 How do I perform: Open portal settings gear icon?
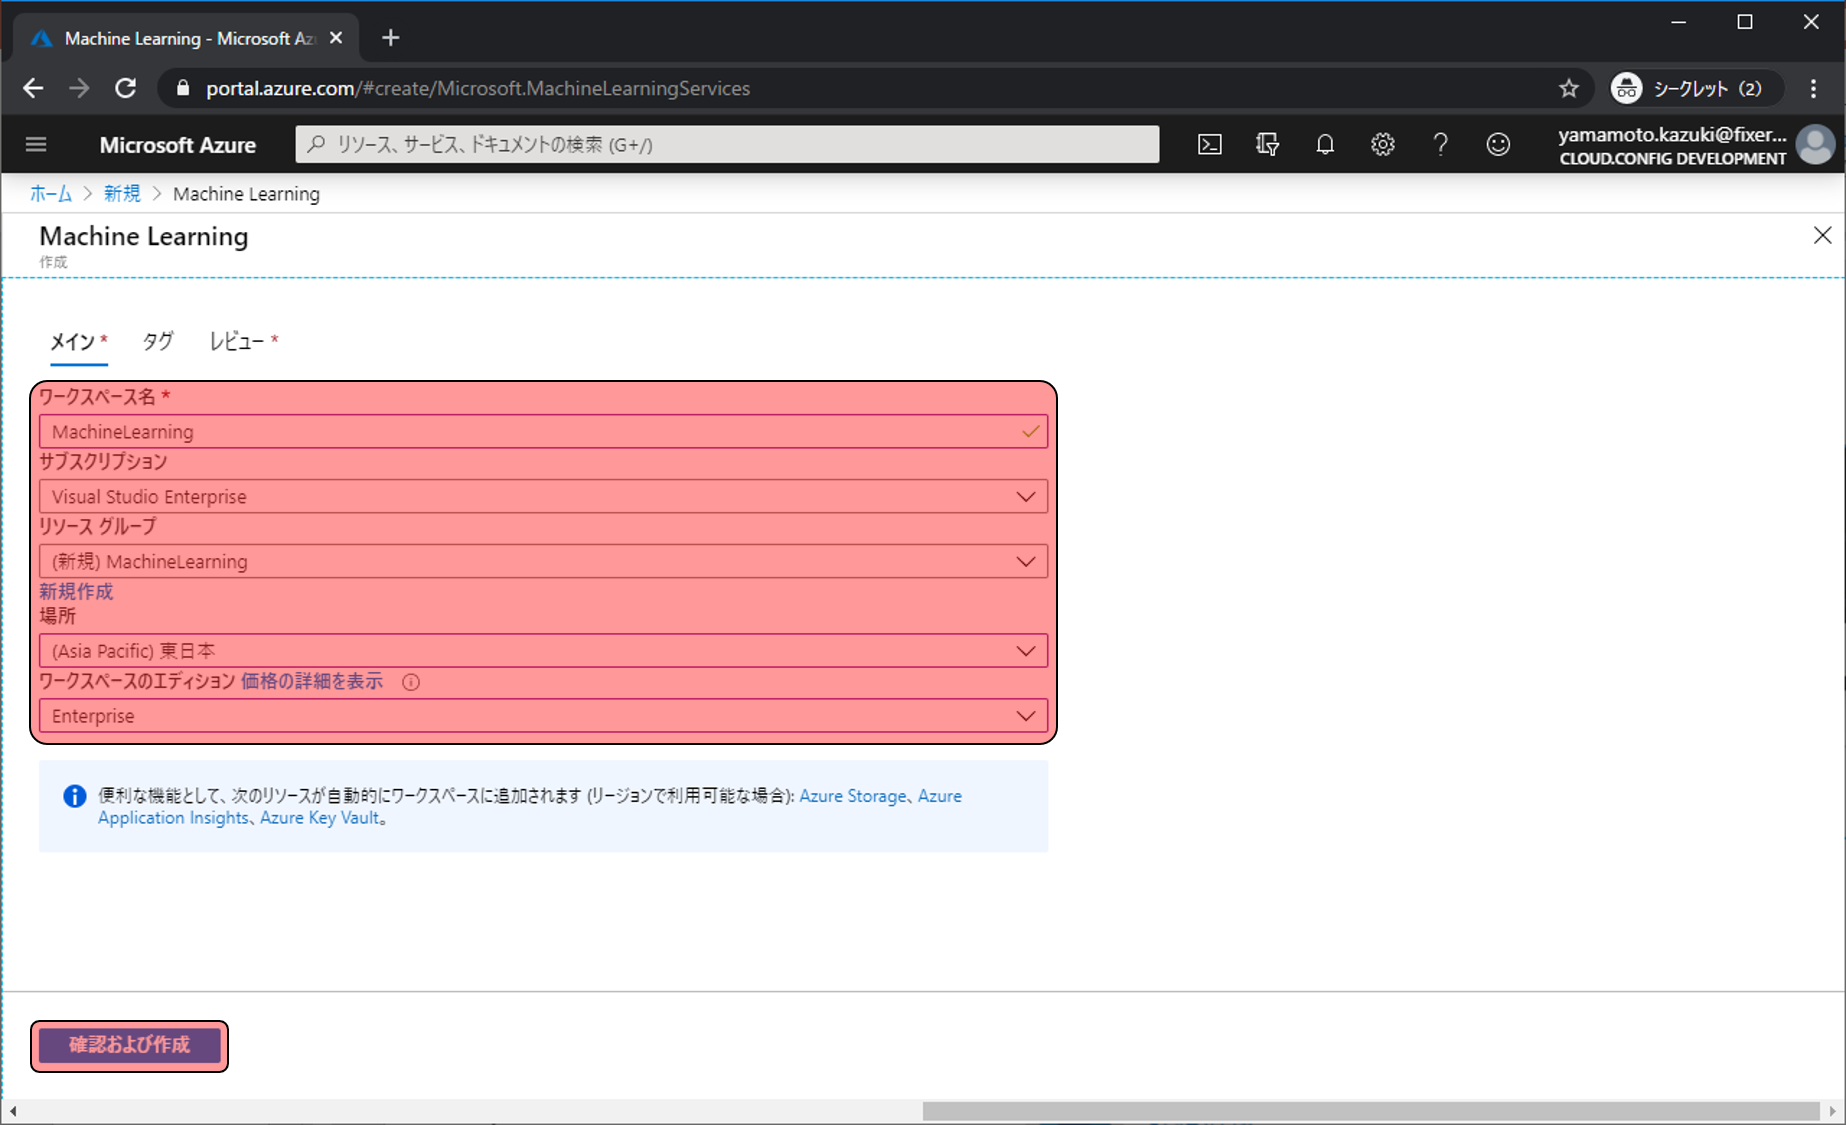coord(1382,145)
